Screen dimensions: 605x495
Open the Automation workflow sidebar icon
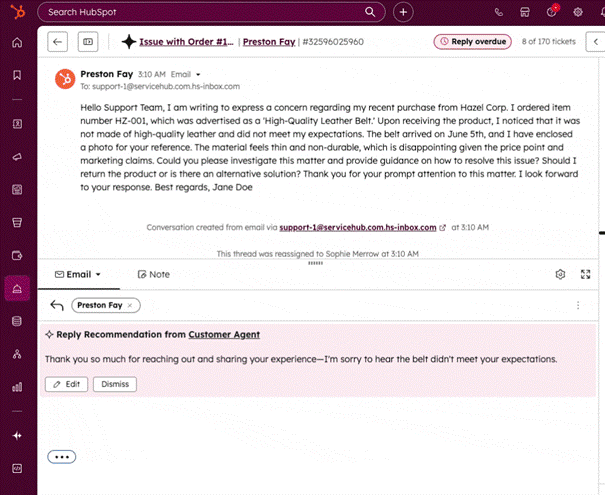17,354
